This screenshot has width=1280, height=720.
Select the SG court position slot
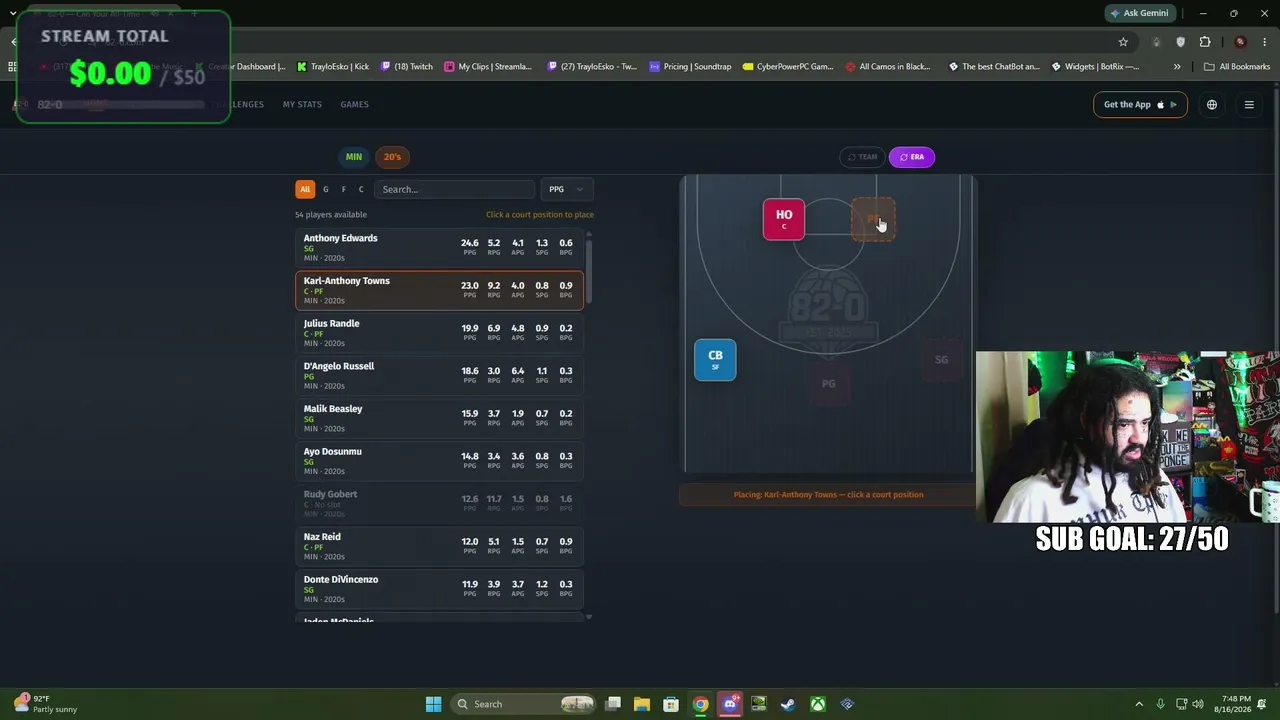coord(941,360)
